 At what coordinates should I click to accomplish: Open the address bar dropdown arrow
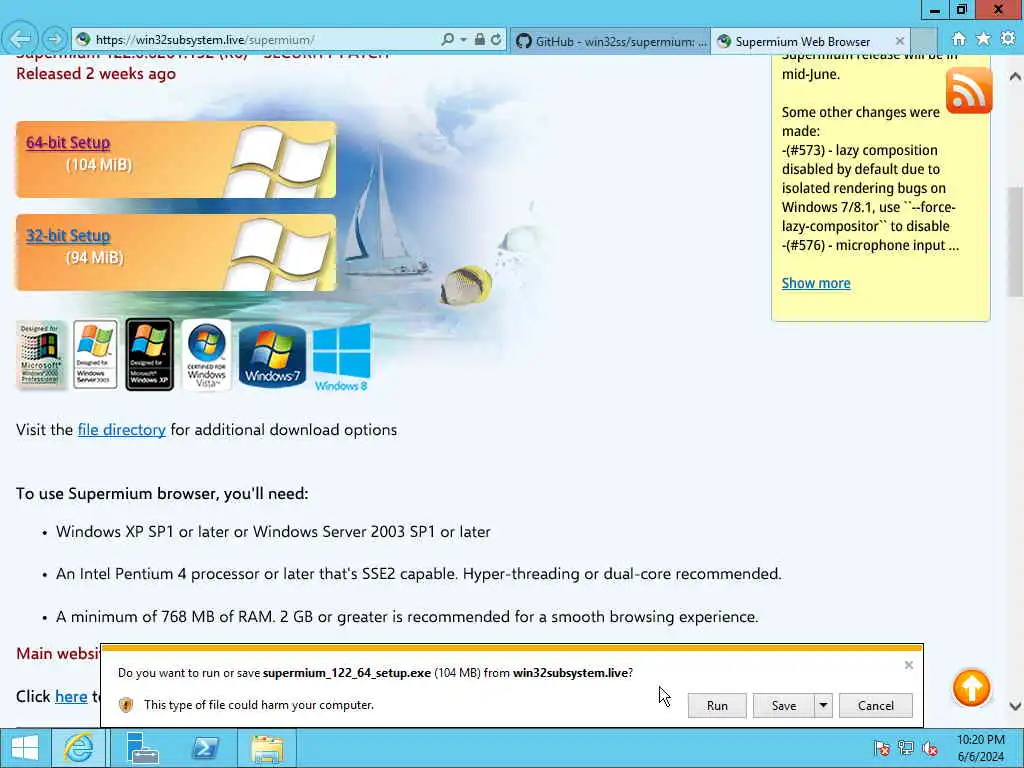click(x=463, y=40)
